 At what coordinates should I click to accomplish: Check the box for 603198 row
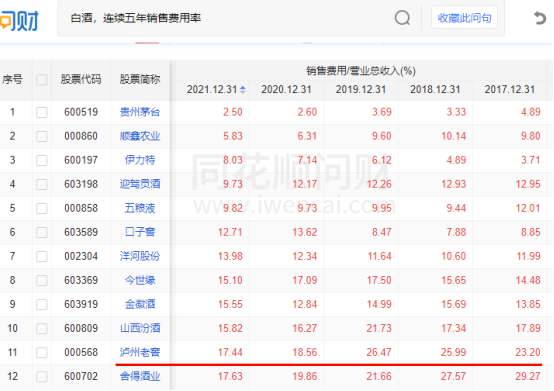(x=42, y=184)
